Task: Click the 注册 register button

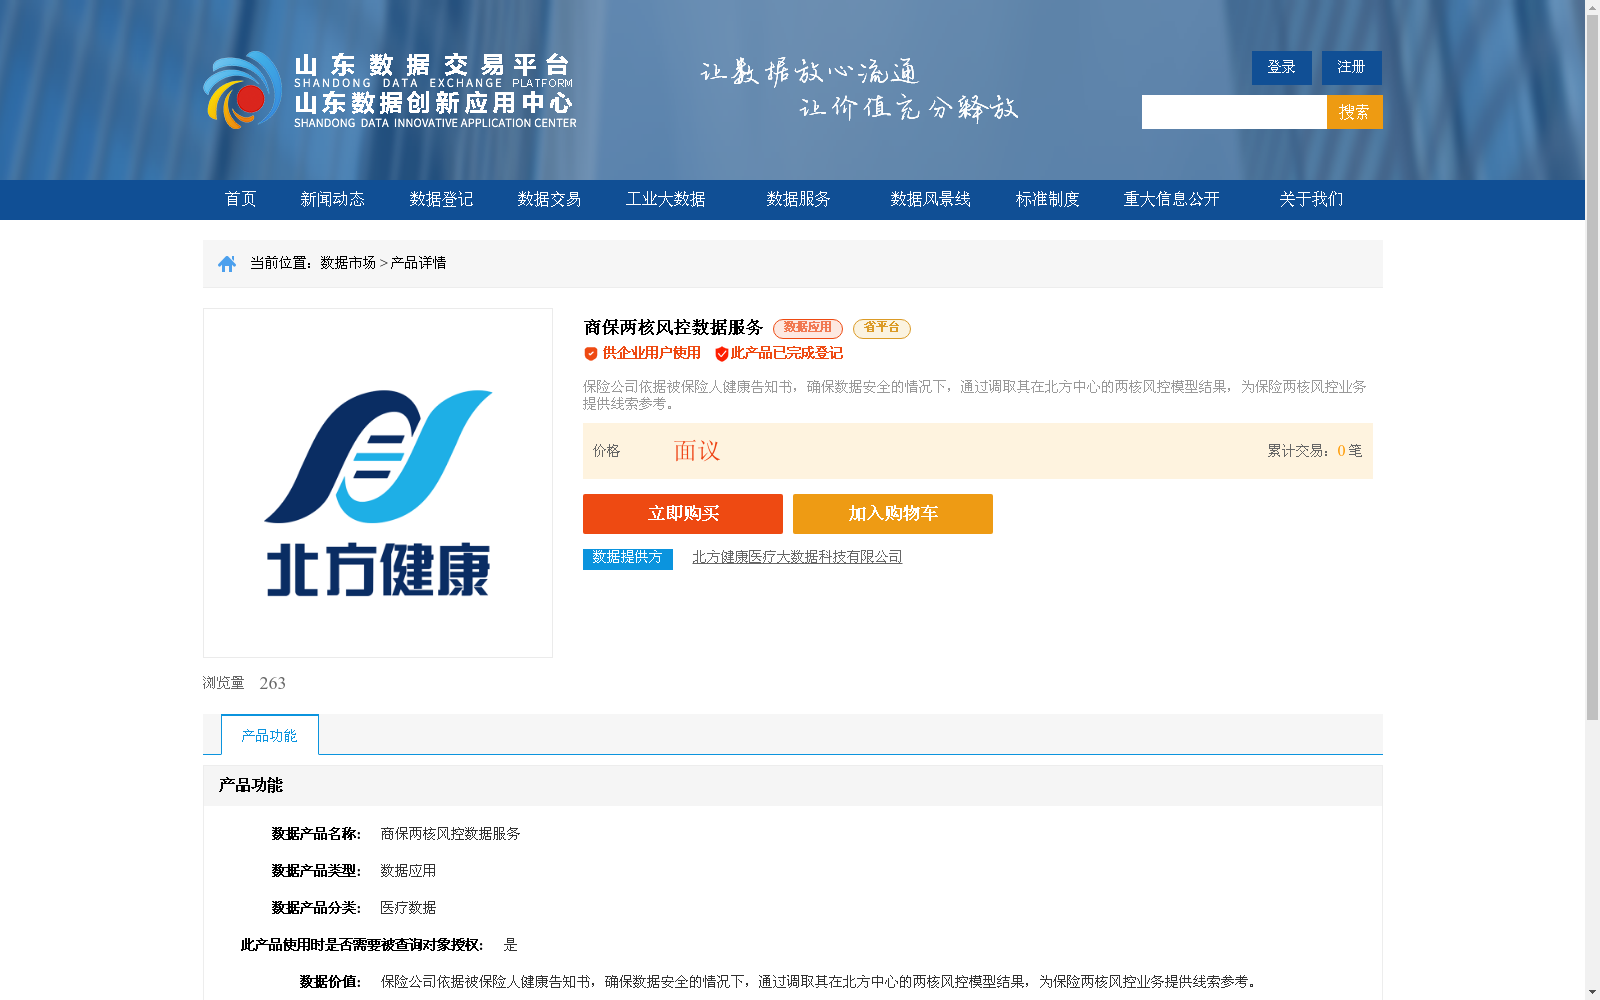Action: 1351,67
